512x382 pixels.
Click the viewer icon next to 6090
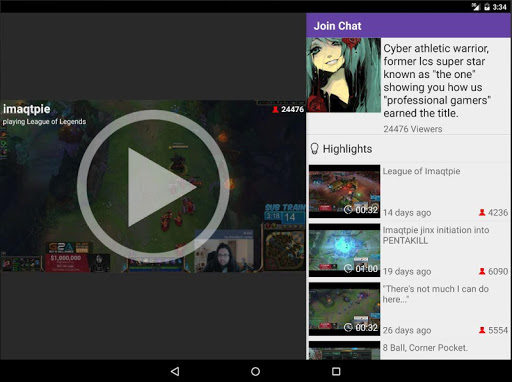(x=482, y=271)
